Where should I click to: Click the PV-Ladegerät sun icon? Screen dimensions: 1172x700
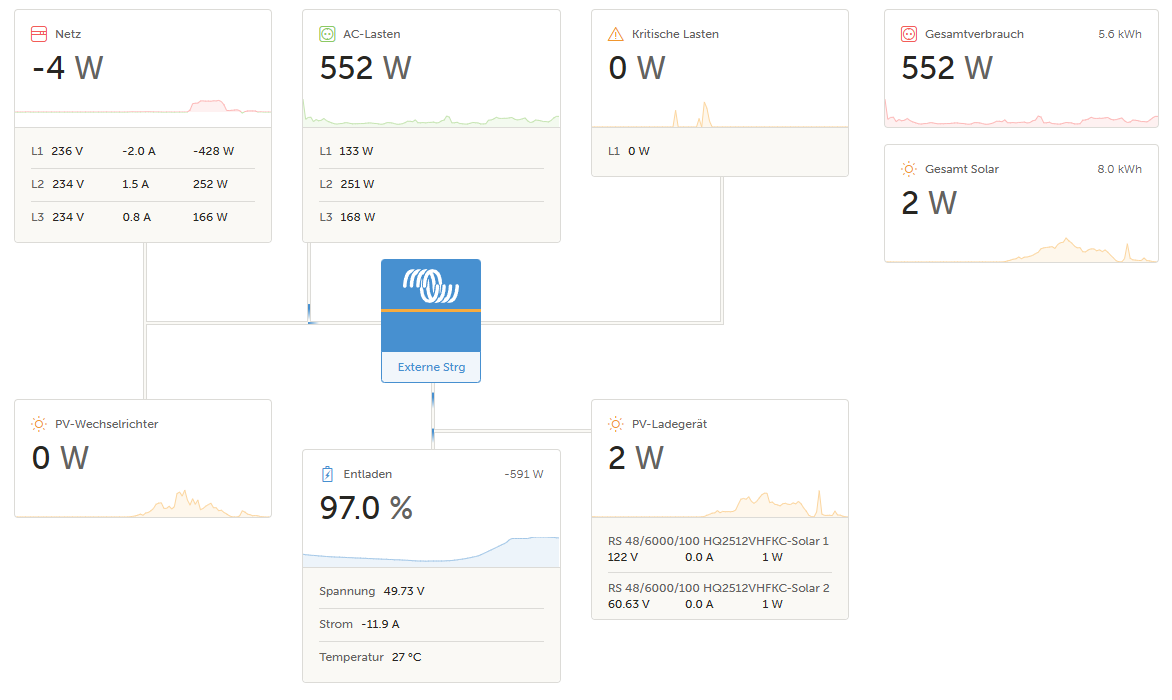tap(616, 424)
